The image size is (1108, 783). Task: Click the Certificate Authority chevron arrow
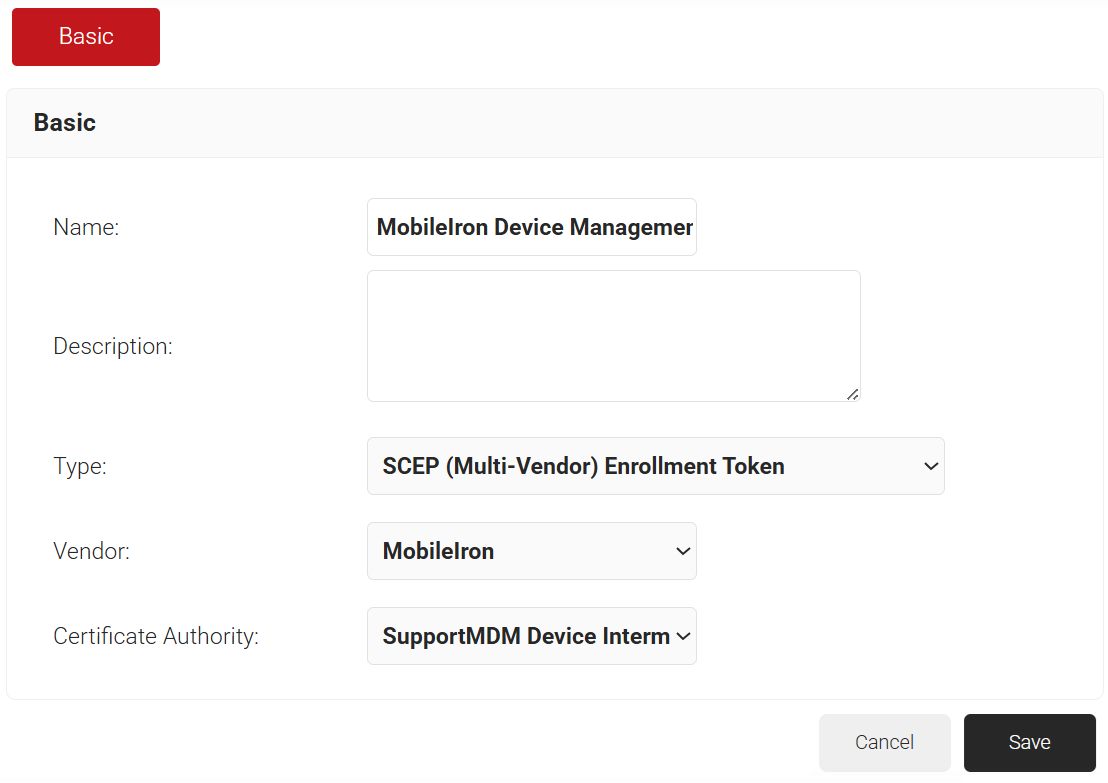pos(684,636)
